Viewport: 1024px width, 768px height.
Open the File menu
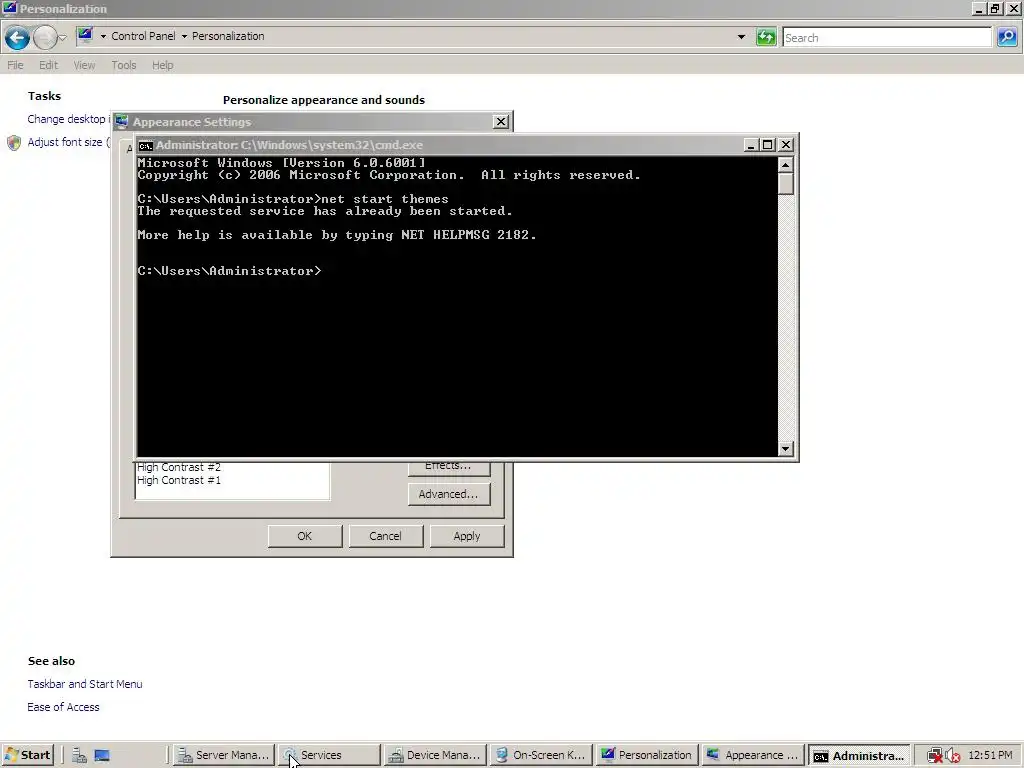pyautogui.click(x=15, y=65)
